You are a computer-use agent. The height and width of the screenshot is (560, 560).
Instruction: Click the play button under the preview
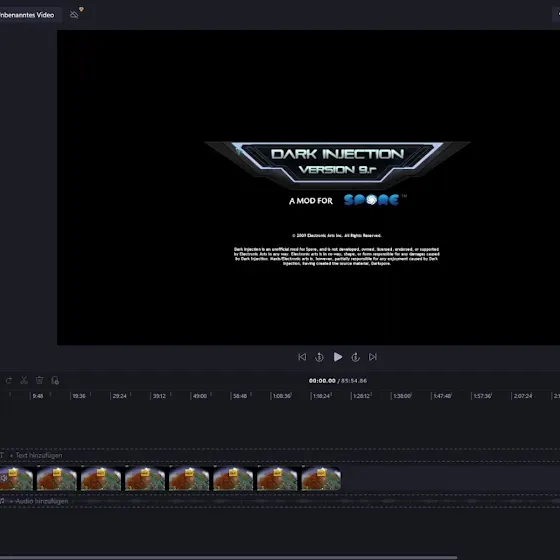pyautogui.click(x=338, y=357)
